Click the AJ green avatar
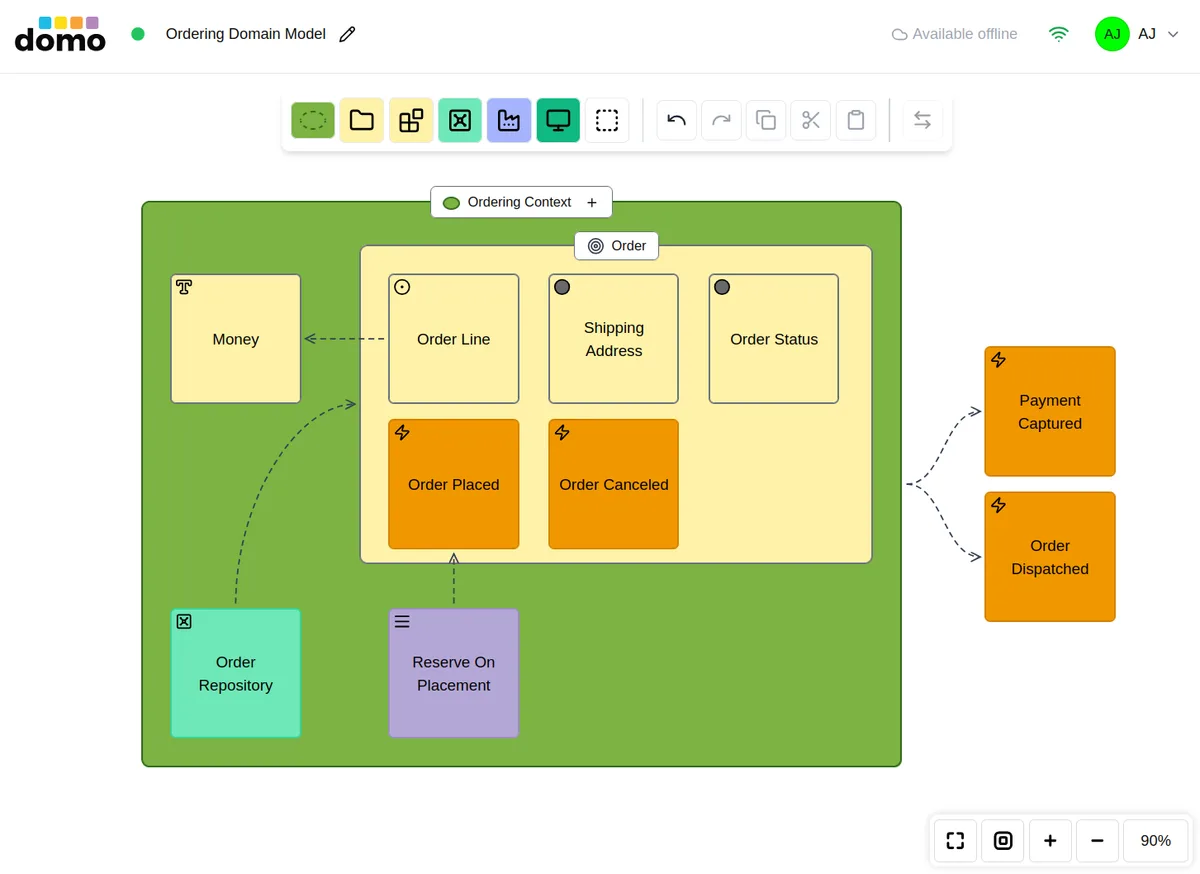This screenshot has height=874, width=1200. 1112,34
